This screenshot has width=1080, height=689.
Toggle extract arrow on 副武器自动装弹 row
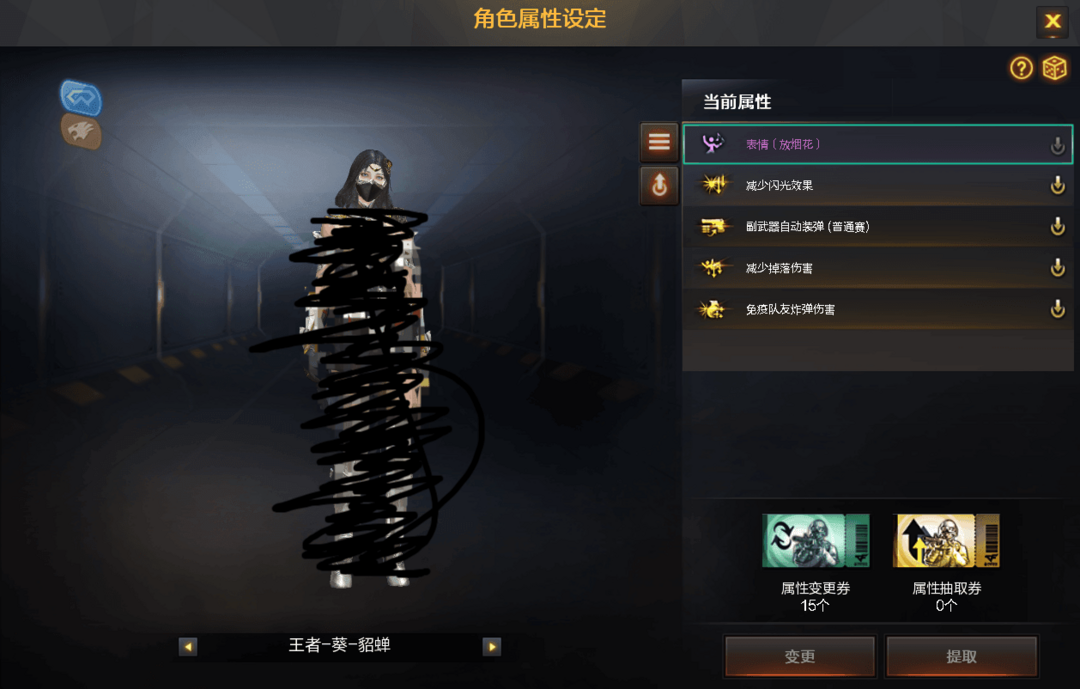pos(1057,227)
